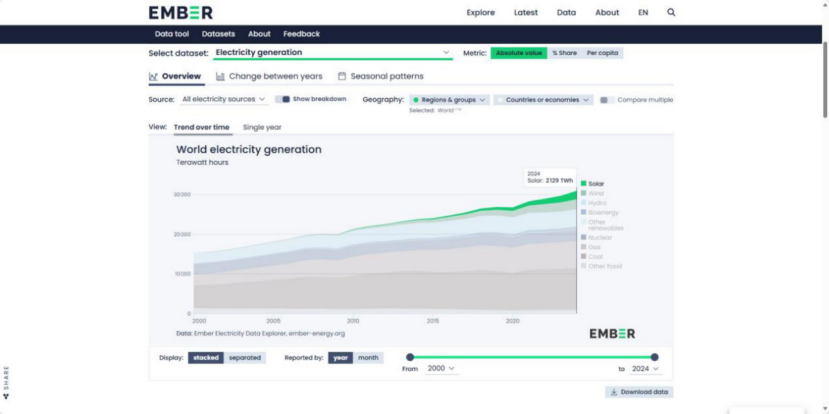Click the search magnifier icon
This screenshot has width=829, height=414.
tap(671, 13)
